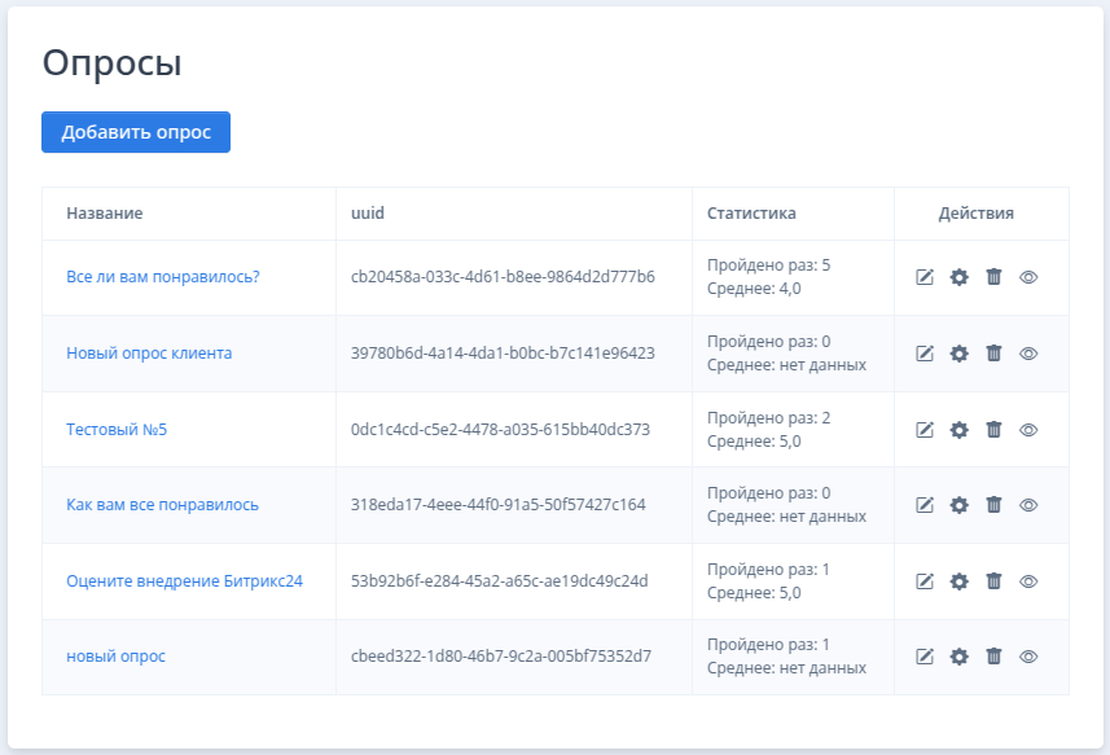Delete the 'Все ли вам понравилось?' survey
Viewport: 1110px width, 755px height.
[993, 277]
